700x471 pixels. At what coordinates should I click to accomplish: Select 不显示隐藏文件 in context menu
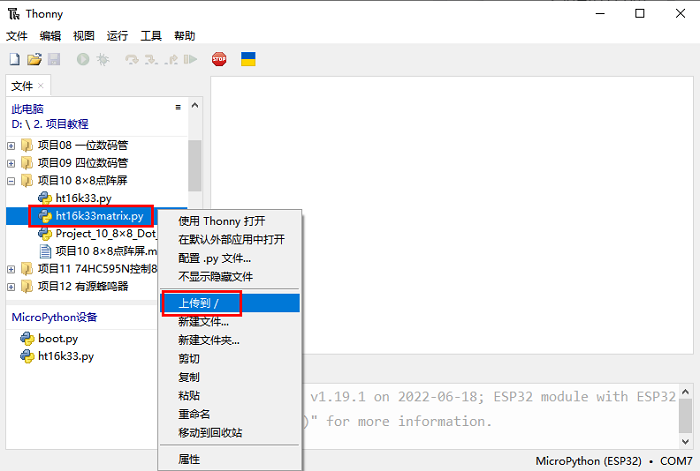click(x=215, y=276)
